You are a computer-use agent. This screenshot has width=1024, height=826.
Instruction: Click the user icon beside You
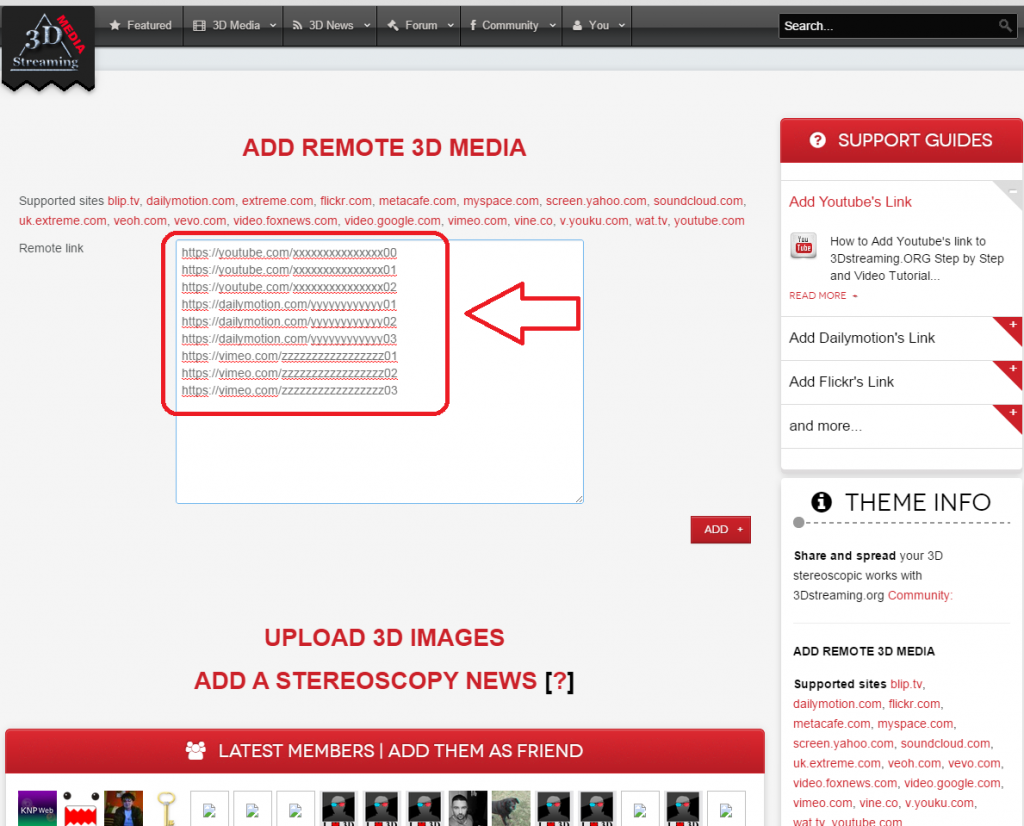click(577, 25)
